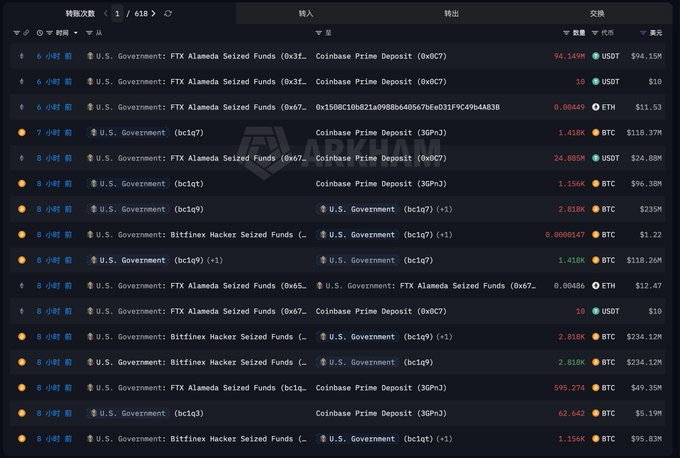This screenshot has width=680, height=458.
Task: Open the 8 小时 前 link on the $24.88M row
Action: [54, 158]
